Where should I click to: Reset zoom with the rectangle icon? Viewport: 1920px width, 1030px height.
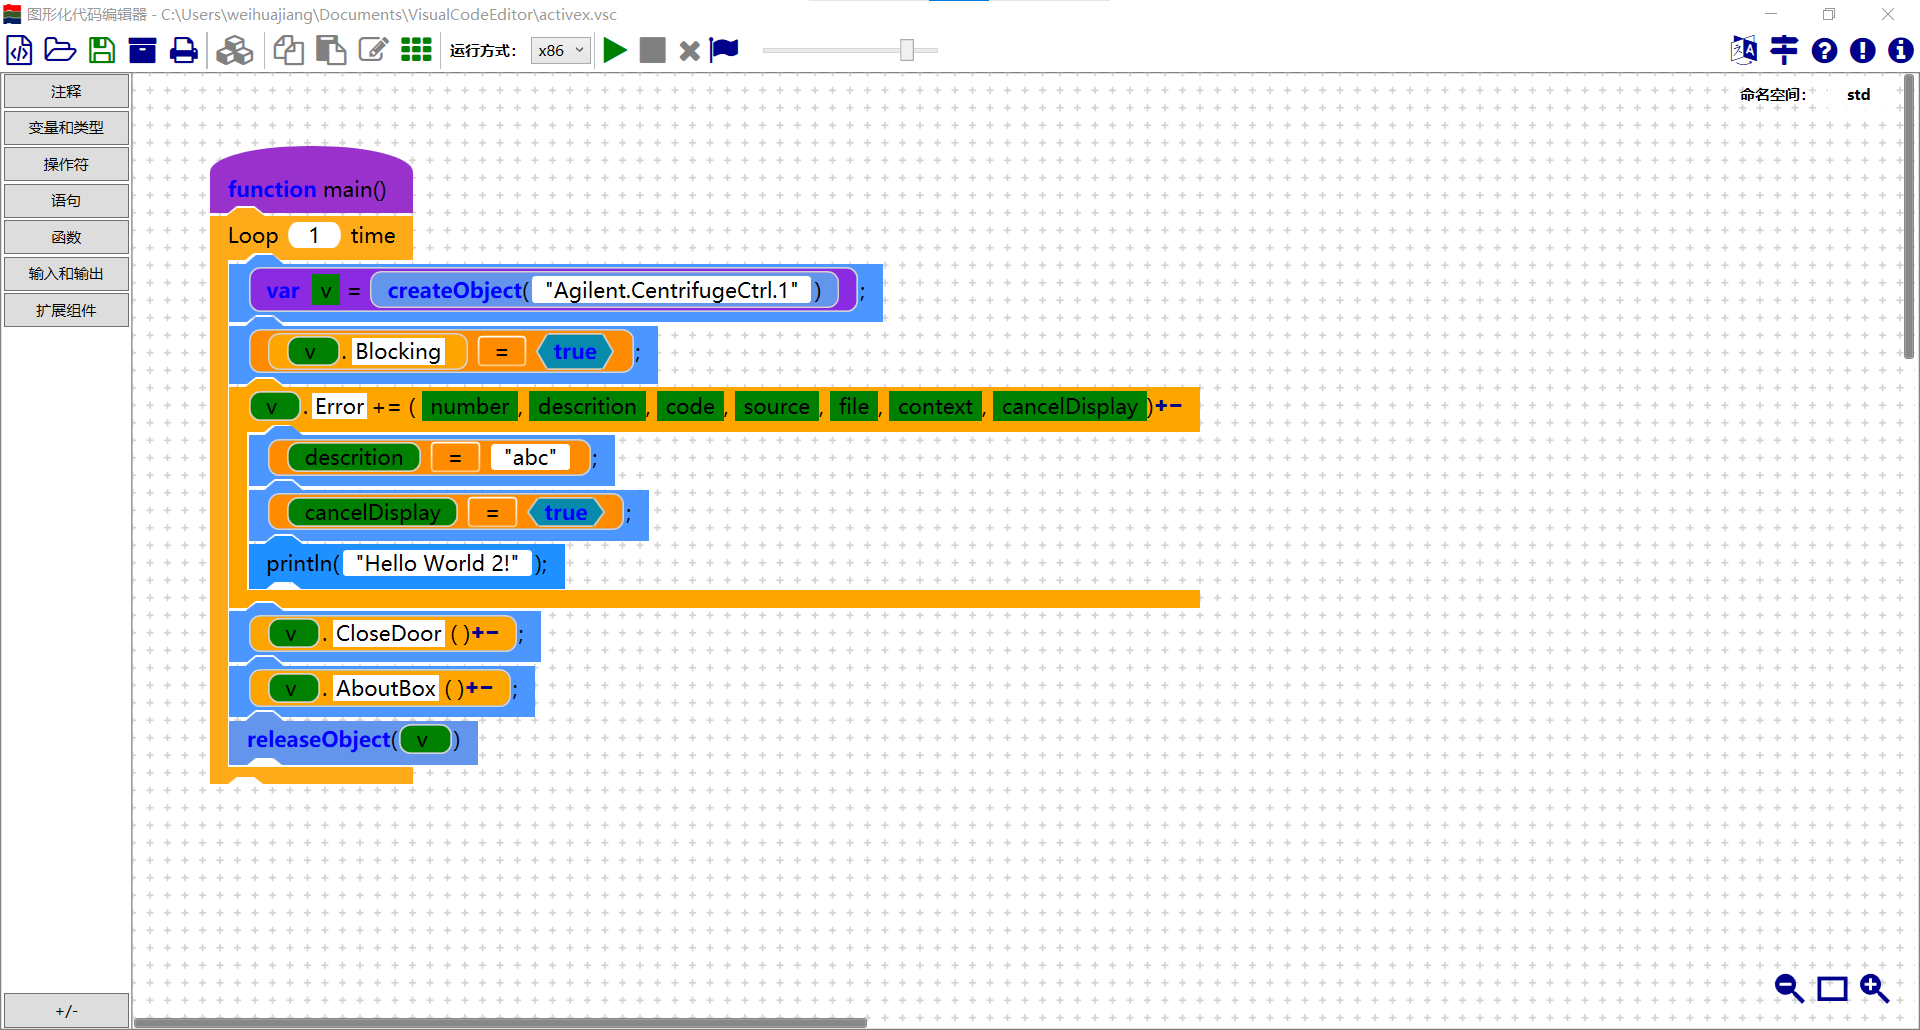click(1832, 989)
